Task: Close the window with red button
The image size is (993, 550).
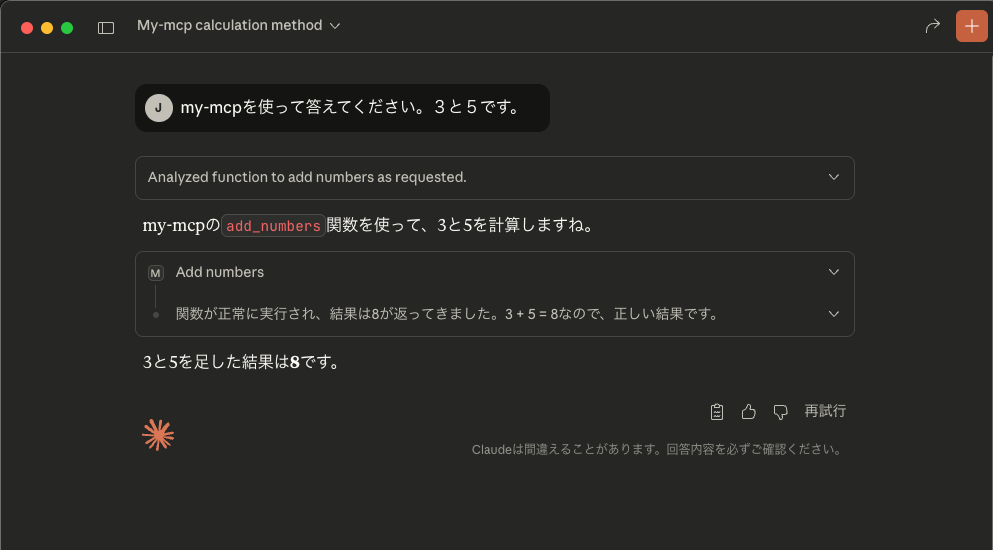Action: (27, 27)
